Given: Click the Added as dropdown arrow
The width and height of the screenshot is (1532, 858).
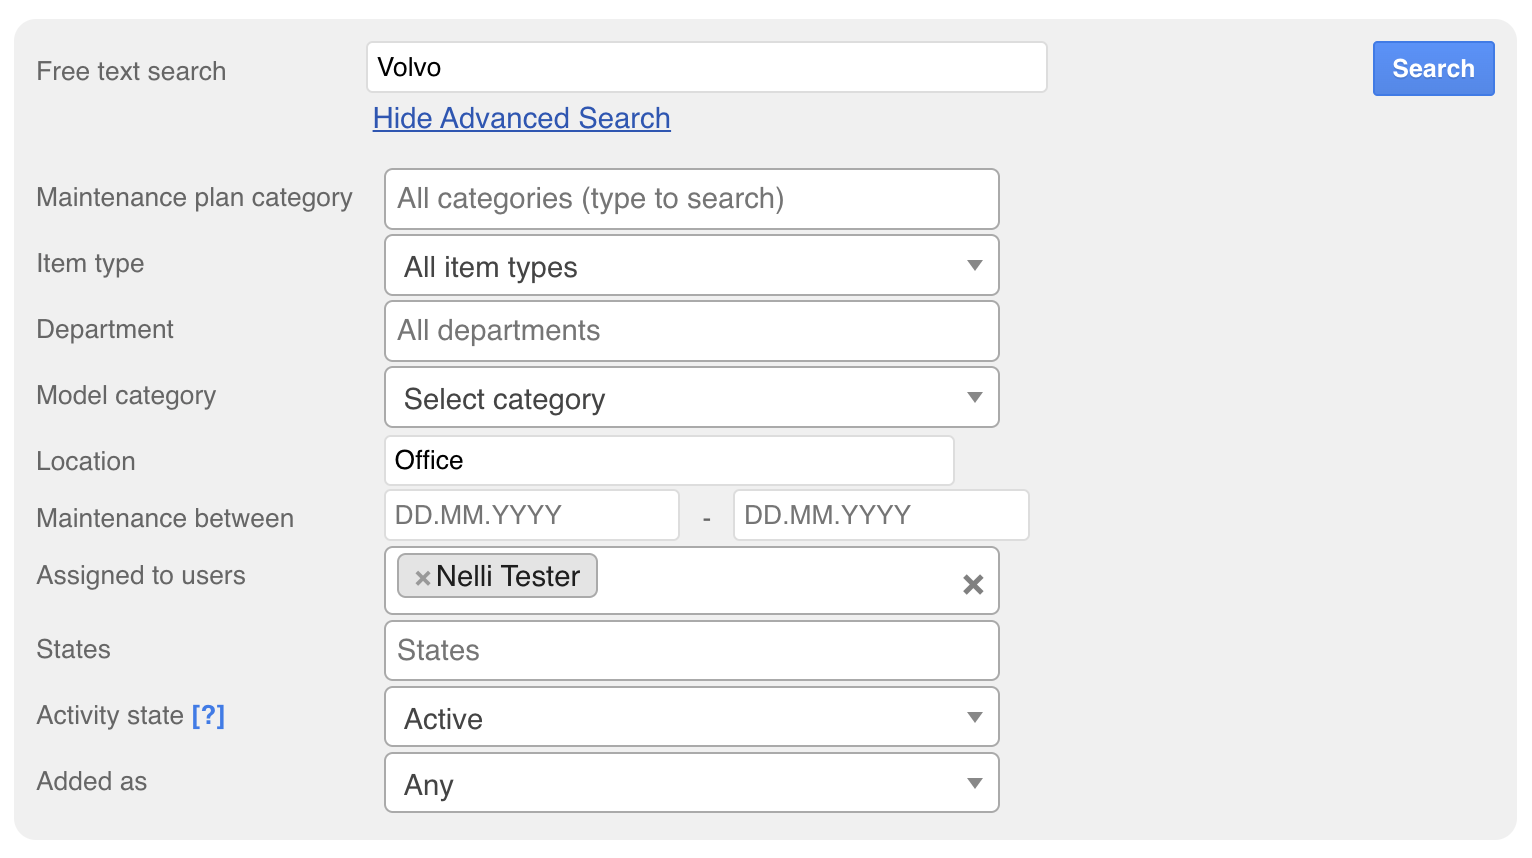Looking at the screenshot, I should tap(974, 784).
